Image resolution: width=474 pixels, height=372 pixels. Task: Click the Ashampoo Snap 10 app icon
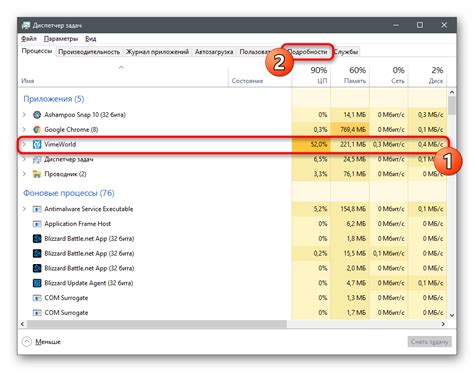click(x=37, y=115)
